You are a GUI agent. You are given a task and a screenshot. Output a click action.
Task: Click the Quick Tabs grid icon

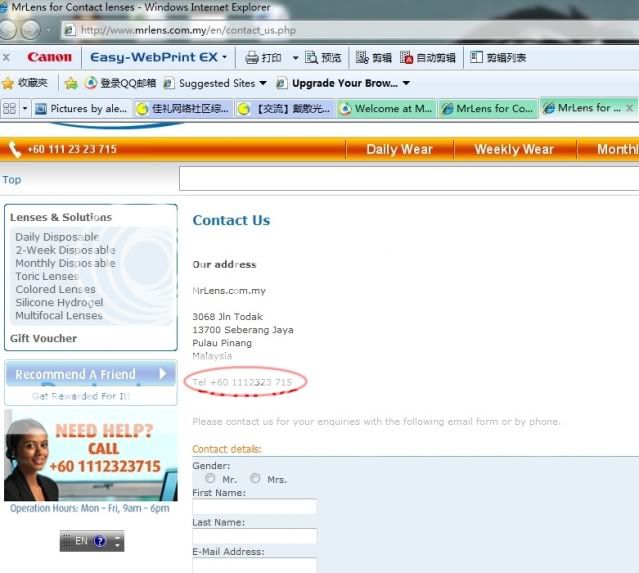click(x=9, y=108)
